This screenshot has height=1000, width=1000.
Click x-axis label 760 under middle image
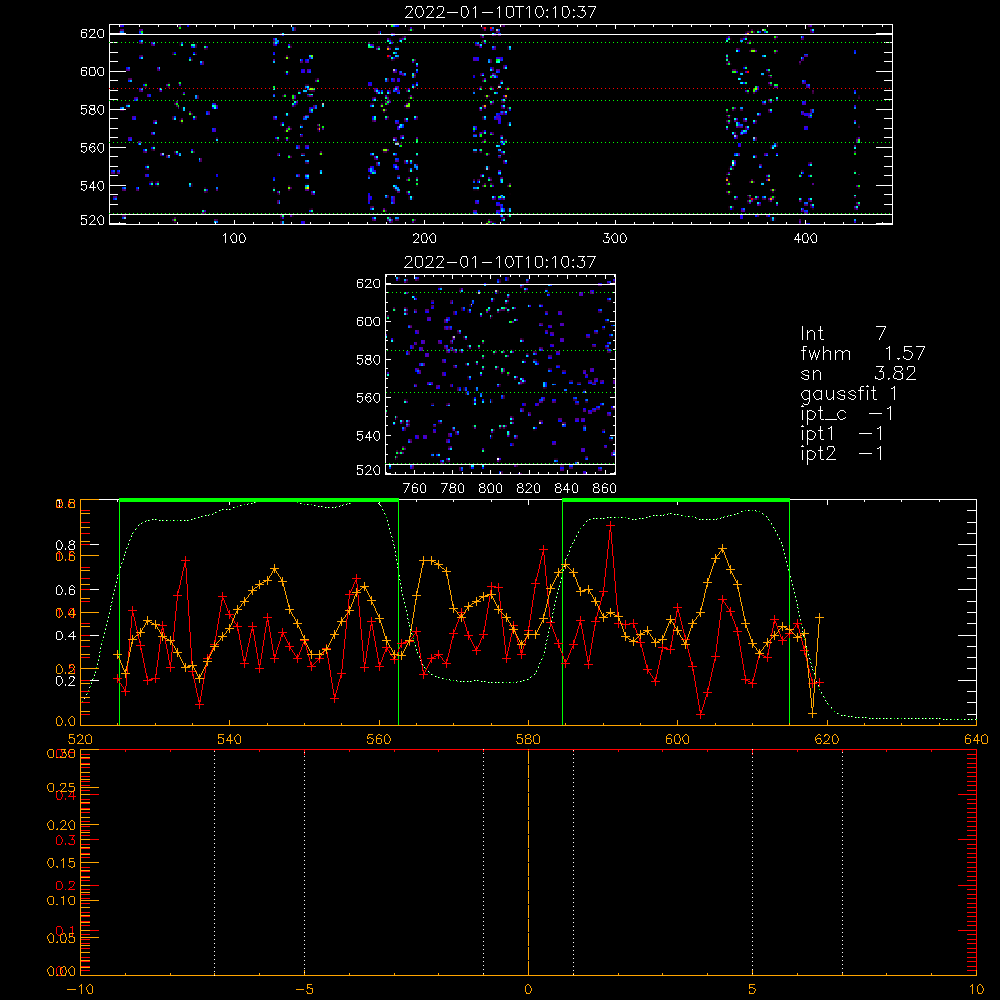415,489
